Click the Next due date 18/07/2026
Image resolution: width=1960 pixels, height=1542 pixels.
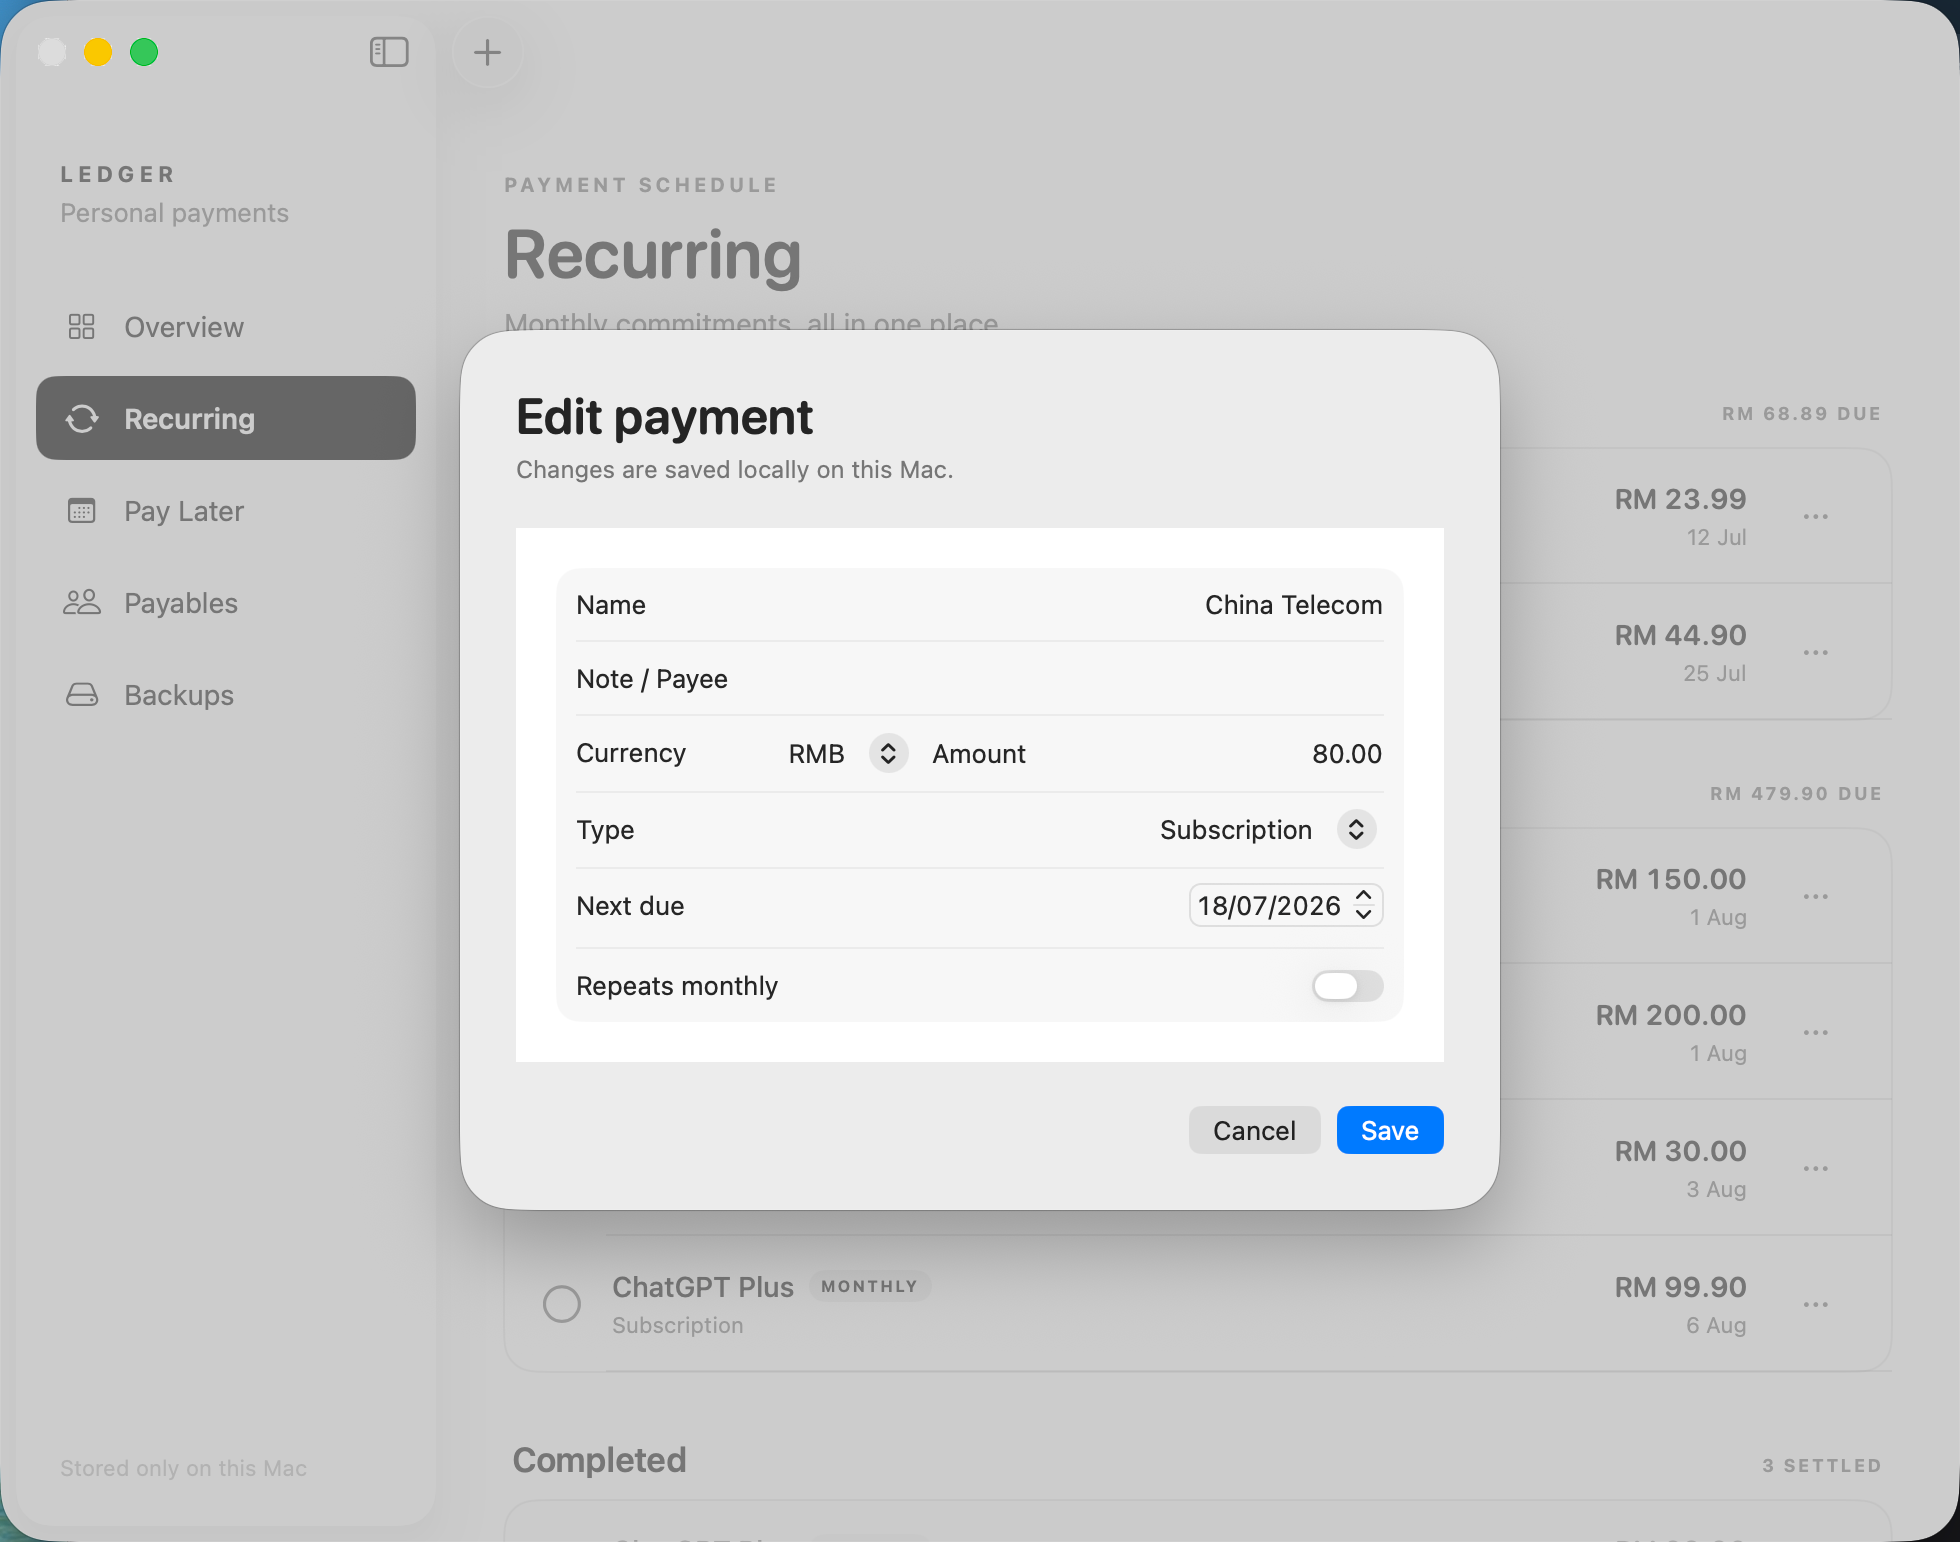coord(1269,905)
